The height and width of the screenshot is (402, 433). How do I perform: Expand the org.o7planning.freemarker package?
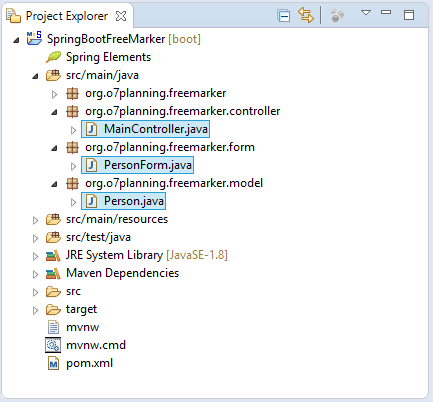(x=54, y=94)
